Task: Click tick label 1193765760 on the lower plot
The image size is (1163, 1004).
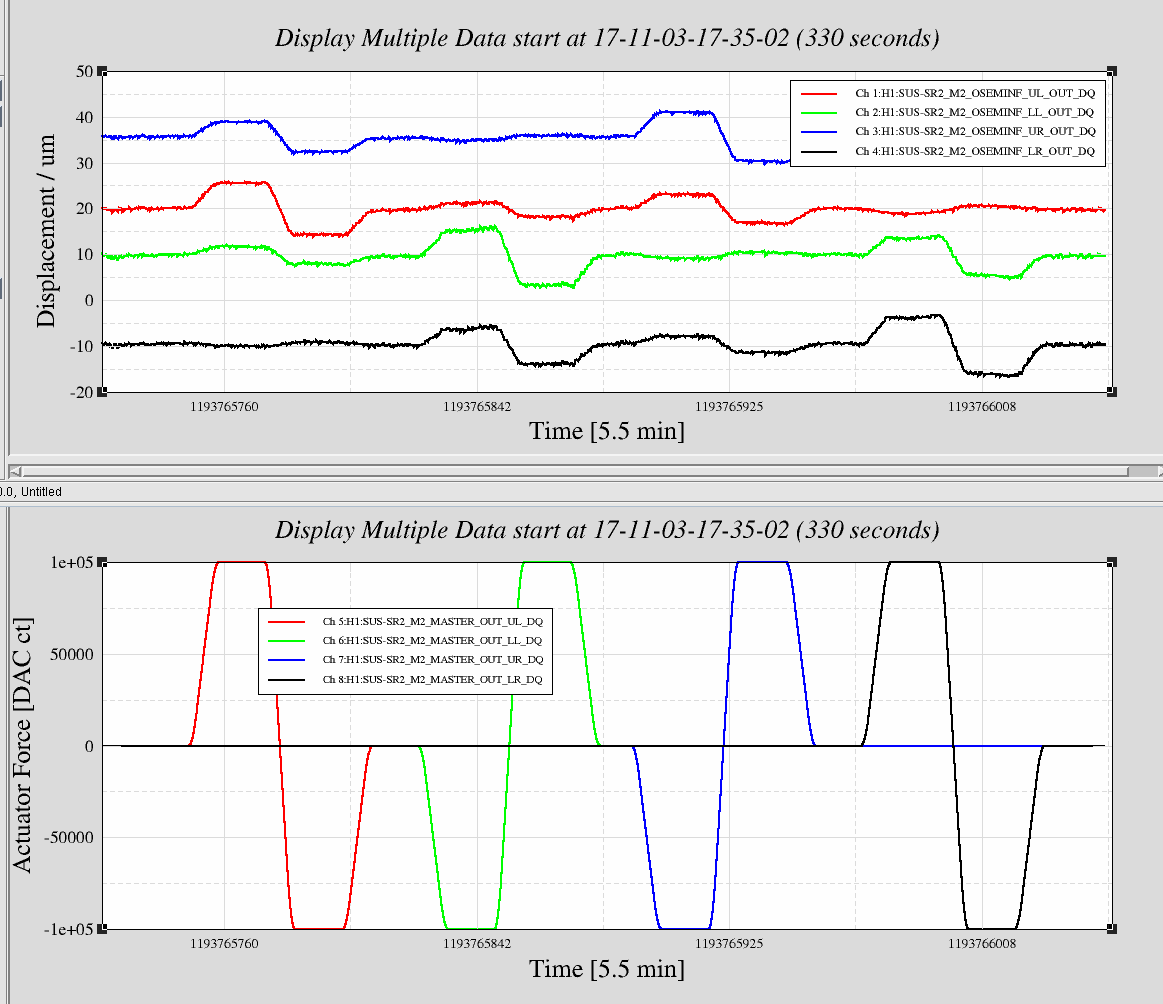Action: pos(224,944)
